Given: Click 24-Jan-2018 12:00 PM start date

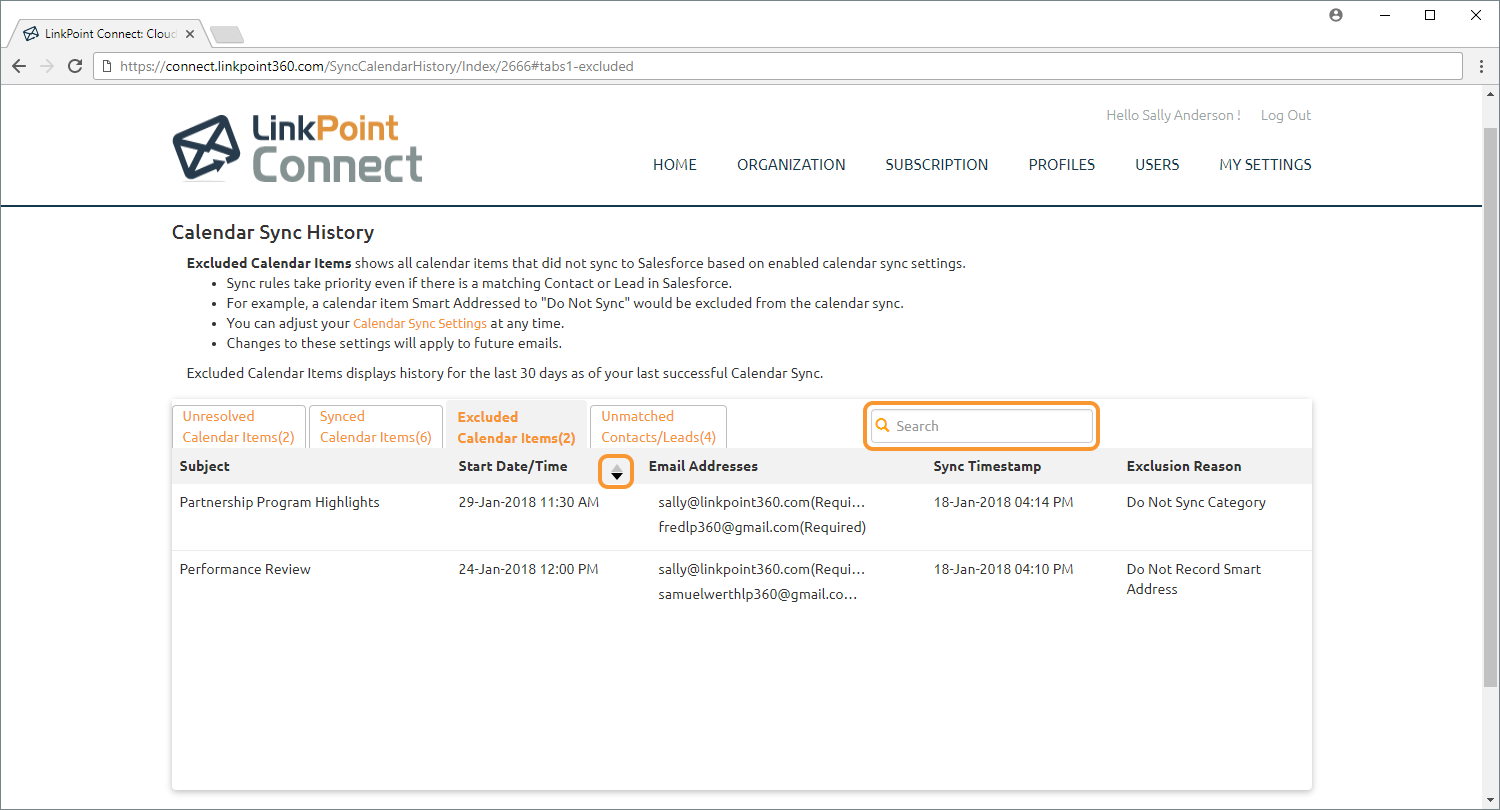Looking at the screenshot, I should pyautogui.click(x=528, y=569).
